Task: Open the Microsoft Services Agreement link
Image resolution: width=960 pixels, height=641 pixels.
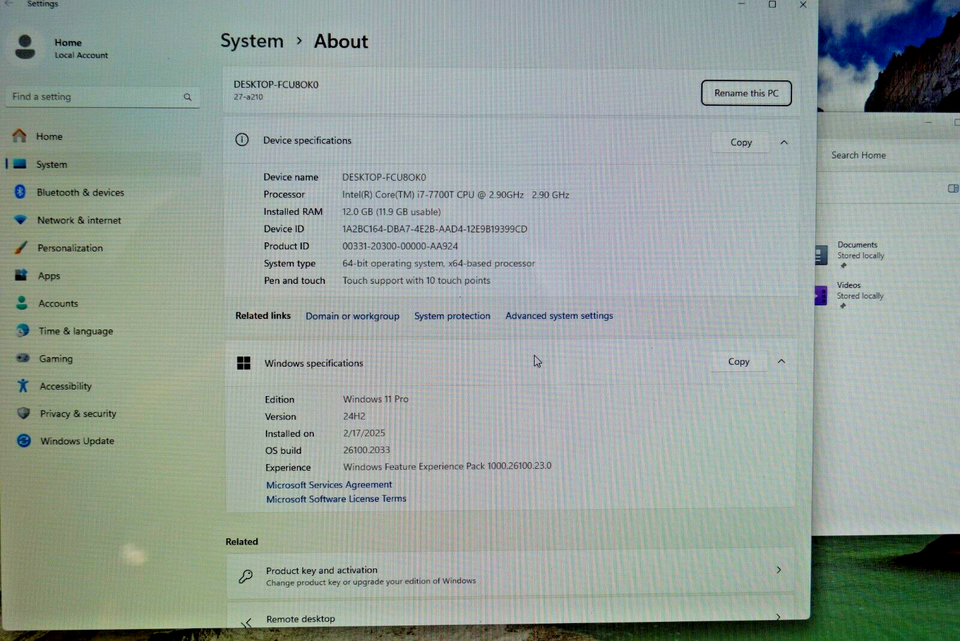Action: coord(328,484)
